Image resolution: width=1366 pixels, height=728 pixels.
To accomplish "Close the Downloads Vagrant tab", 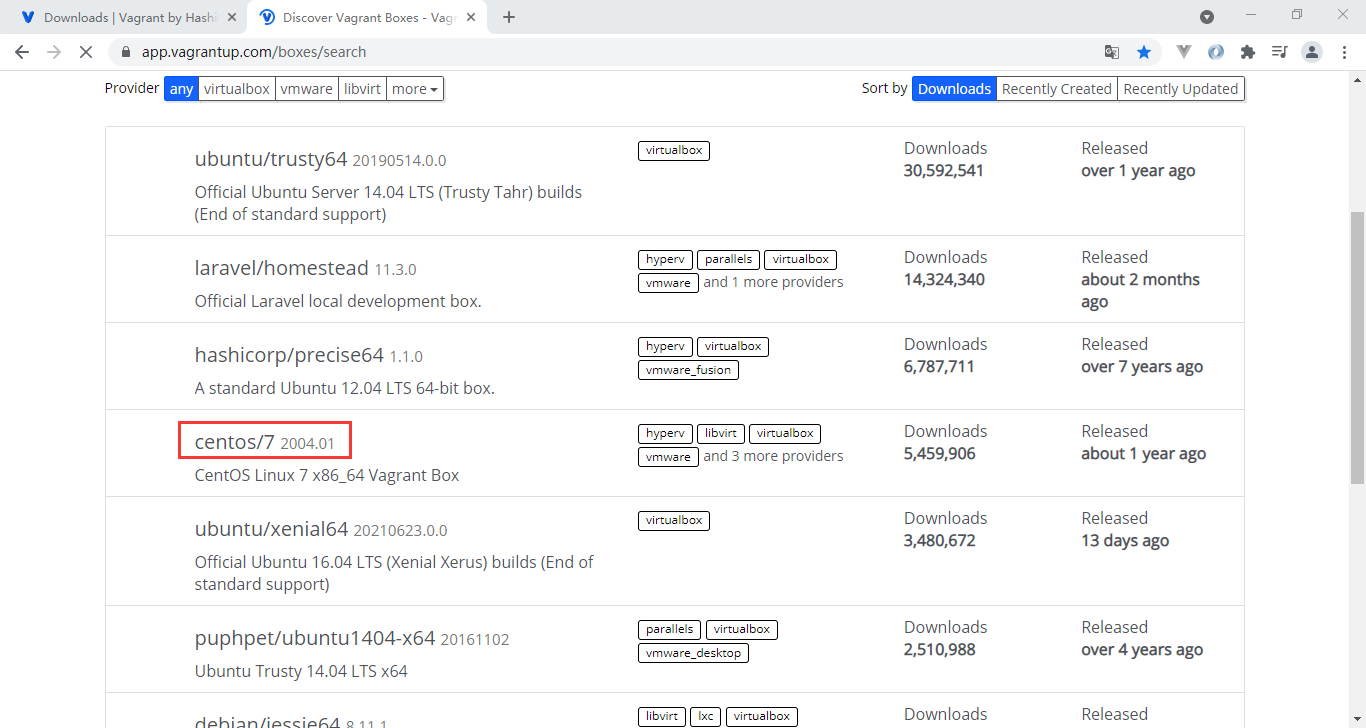I will (232, 17).
